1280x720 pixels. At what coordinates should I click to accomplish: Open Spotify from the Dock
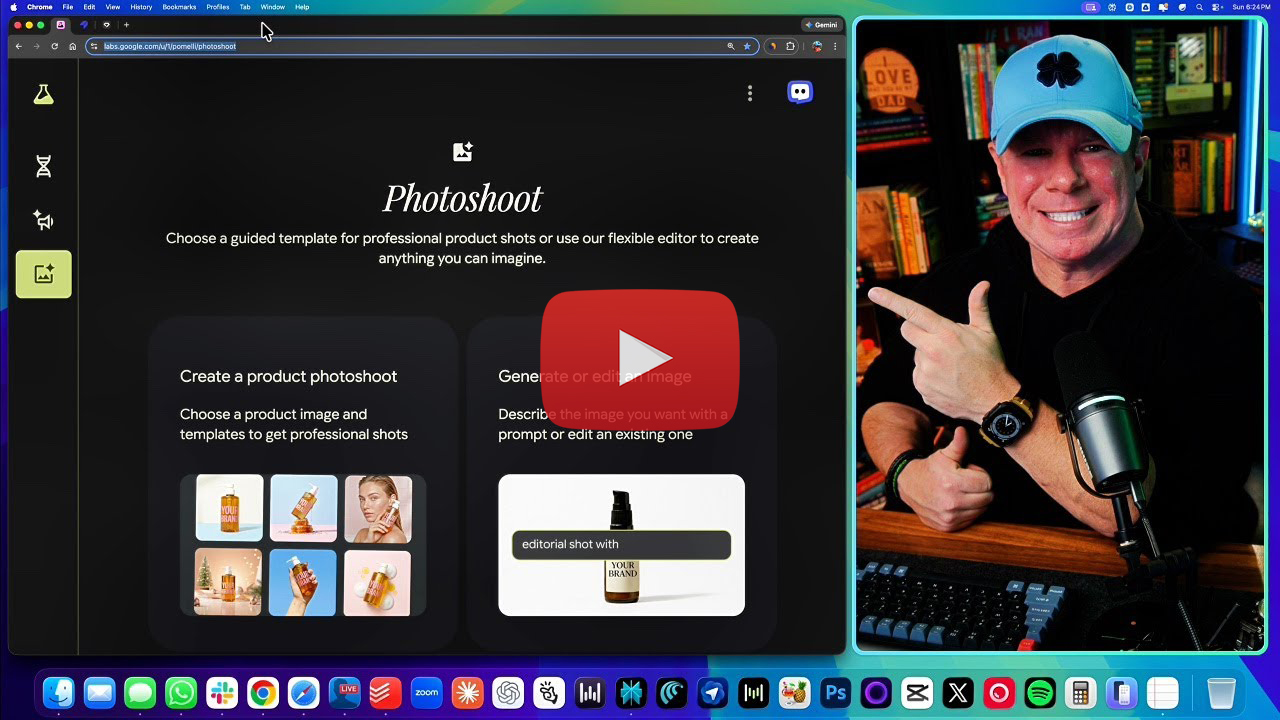[1040, 693]
